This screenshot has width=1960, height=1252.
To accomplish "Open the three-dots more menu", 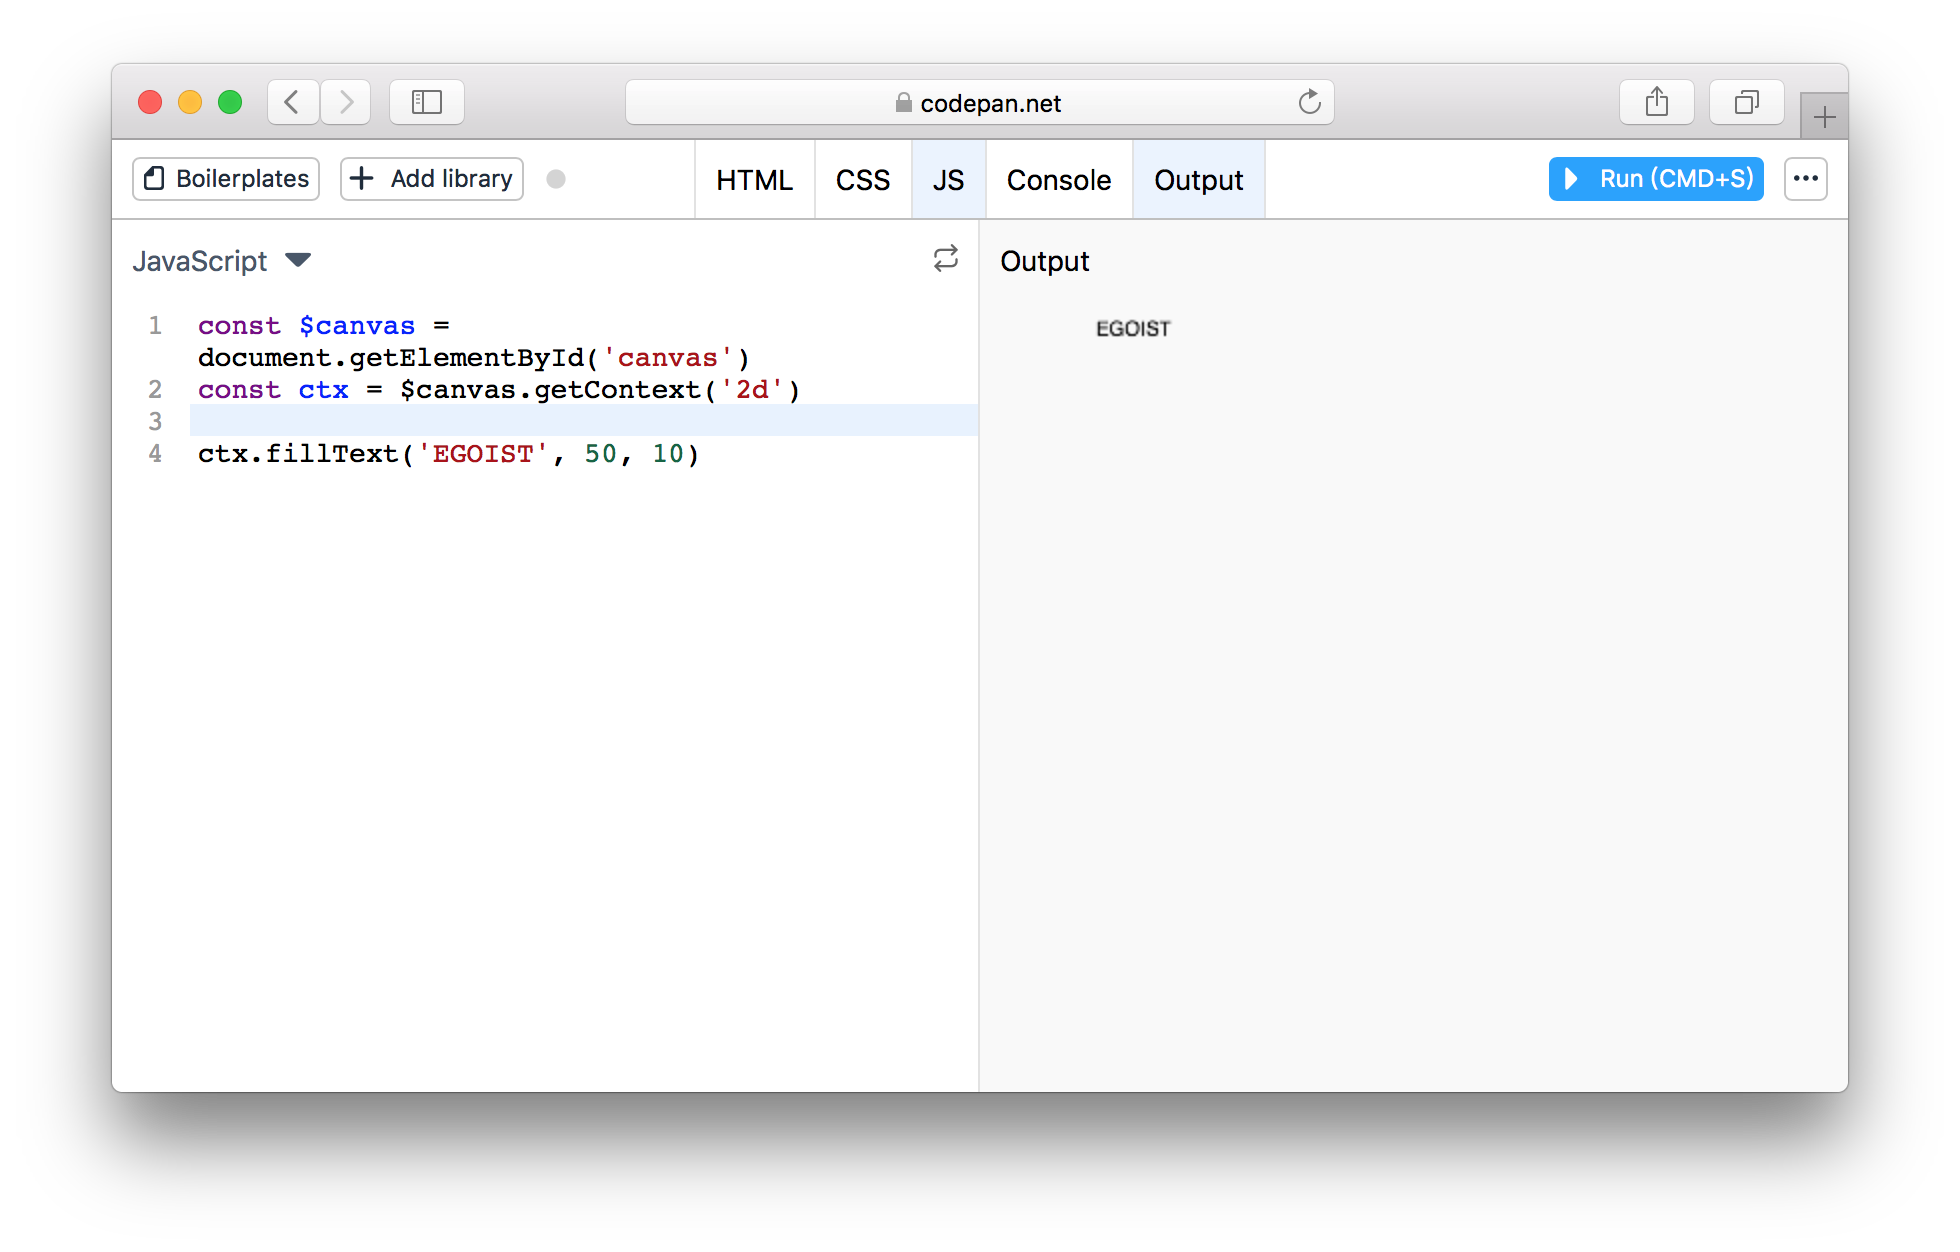I will [1805, 179].
